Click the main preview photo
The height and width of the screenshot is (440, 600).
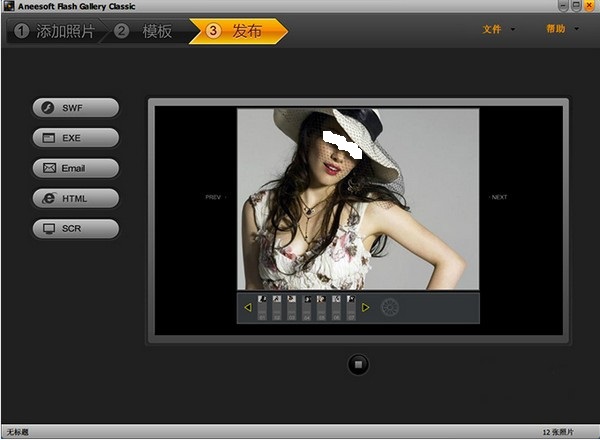(x=358, y=199)
